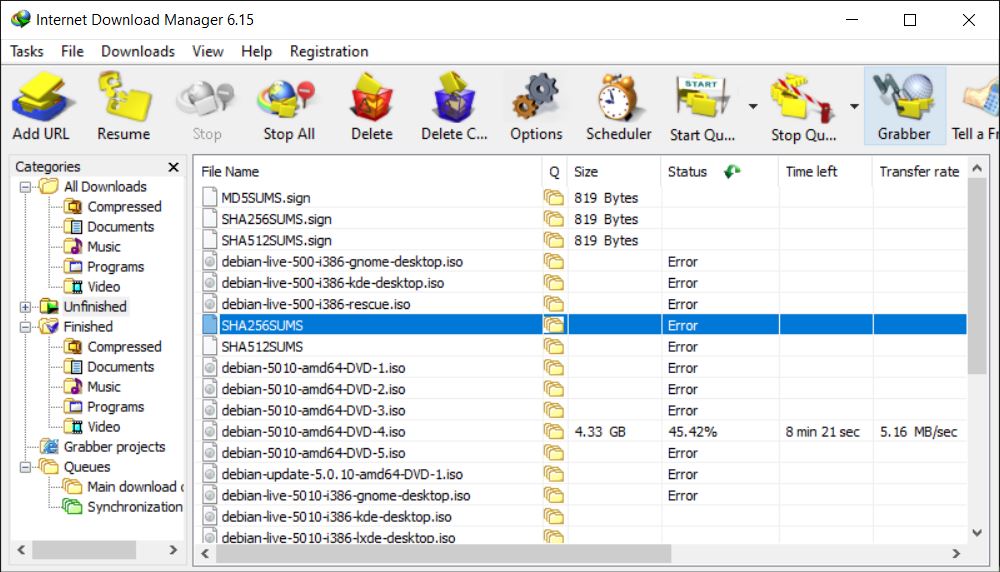Select debian-5010-amd64-DVD-1.iso row
The height and width of the screenshot is (572, 1000).
580,368
